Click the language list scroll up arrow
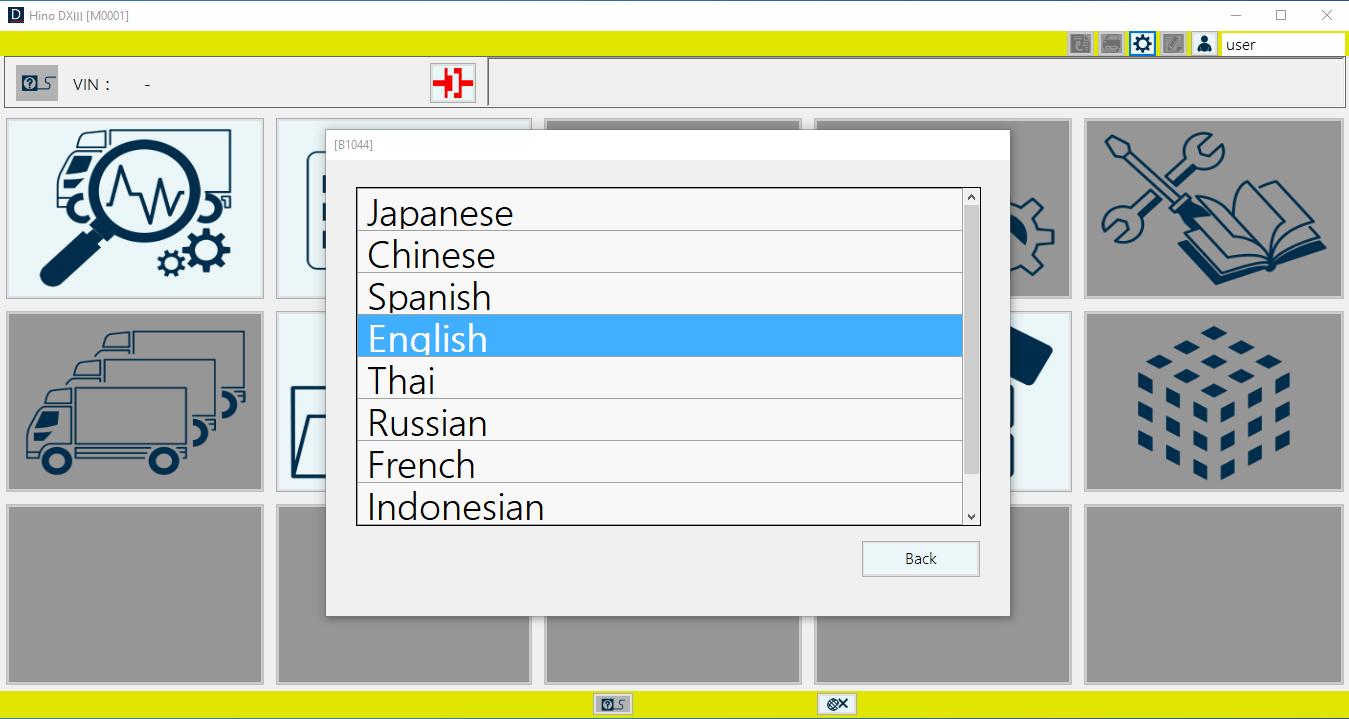Image resolution: width=1349 pixels, height=719 pixels. 971,197
